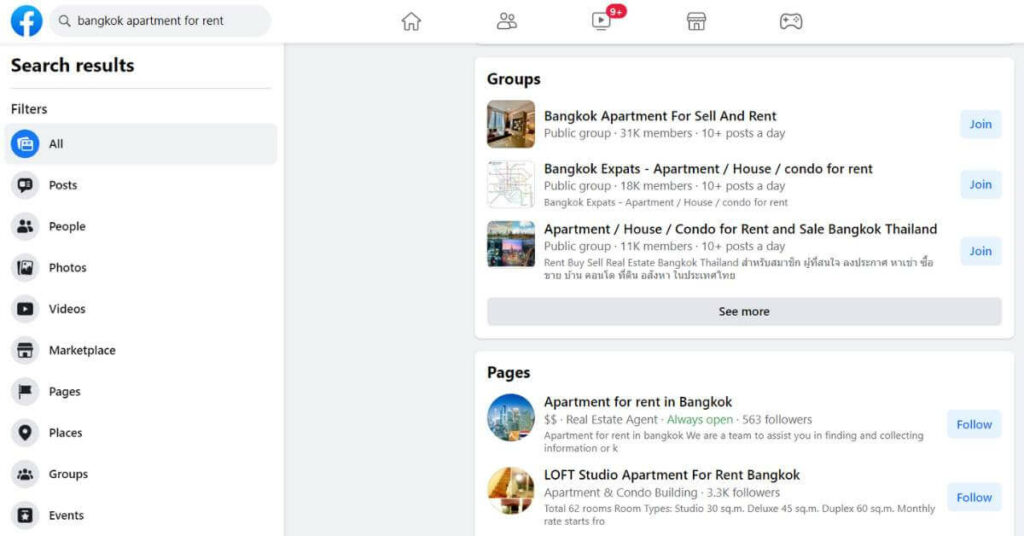
Task: Click See more under Groups
Action: (x=744, y=311)
